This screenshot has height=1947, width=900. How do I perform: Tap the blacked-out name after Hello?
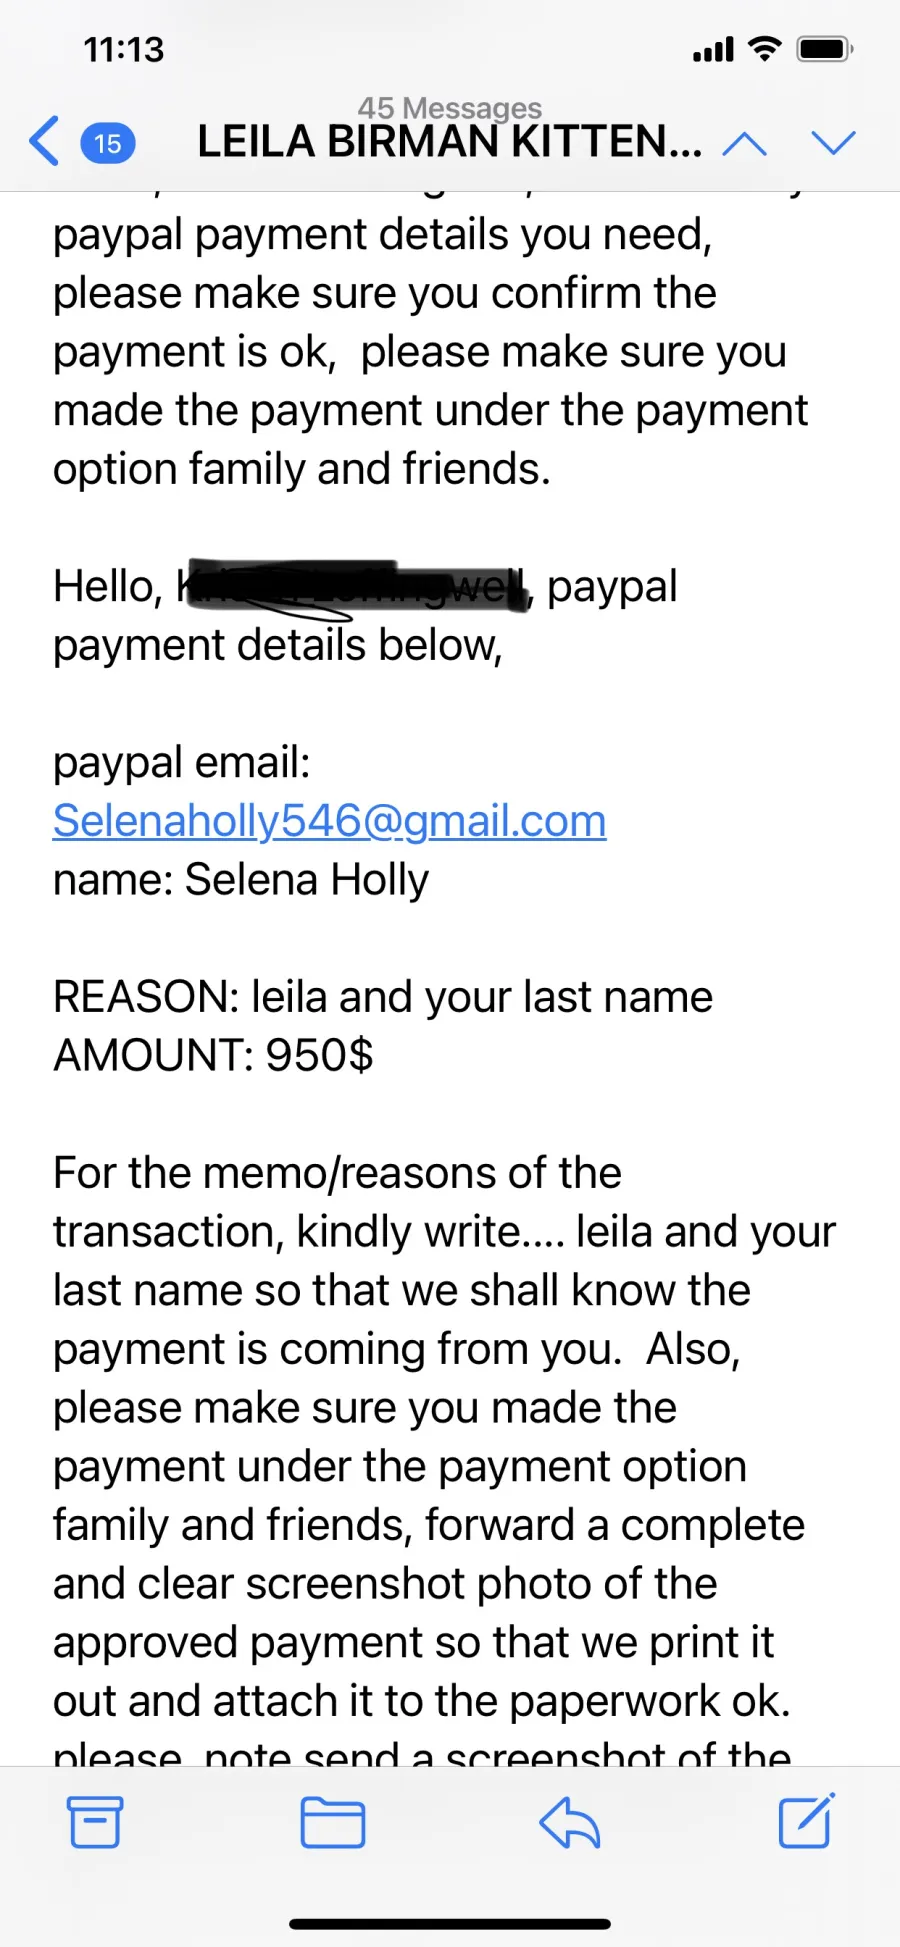coord(355,586)
